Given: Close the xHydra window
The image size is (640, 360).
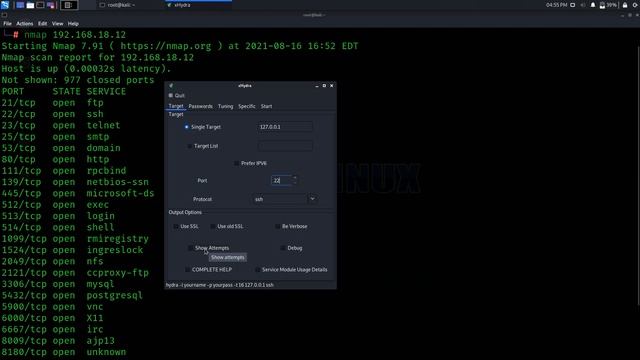Looking at the screenshot, I should (331, 86).
